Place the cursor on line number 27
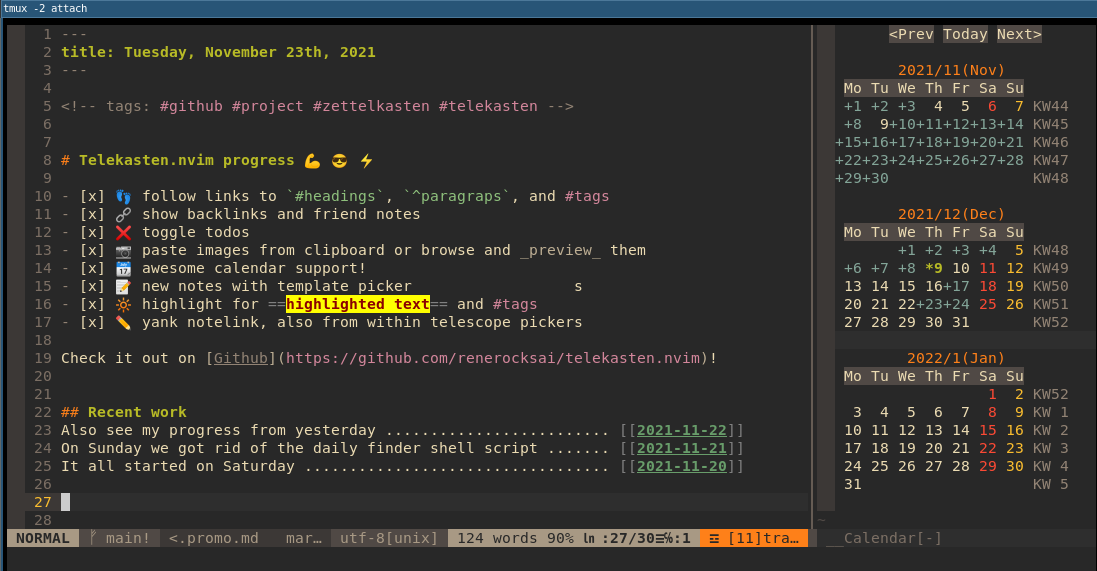1097x571 pixels. [x=43, y=502]
